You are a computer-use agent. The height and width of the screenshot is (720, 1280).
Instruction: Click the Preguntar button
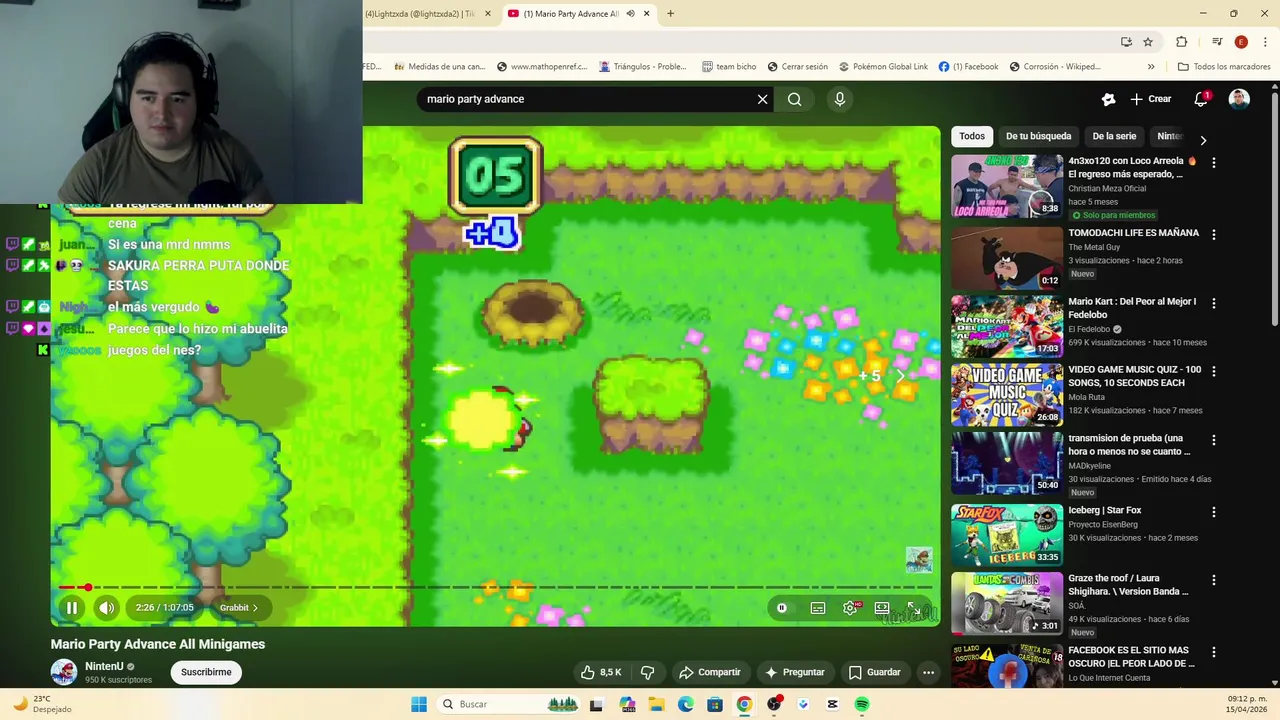[x=795, y=672]
